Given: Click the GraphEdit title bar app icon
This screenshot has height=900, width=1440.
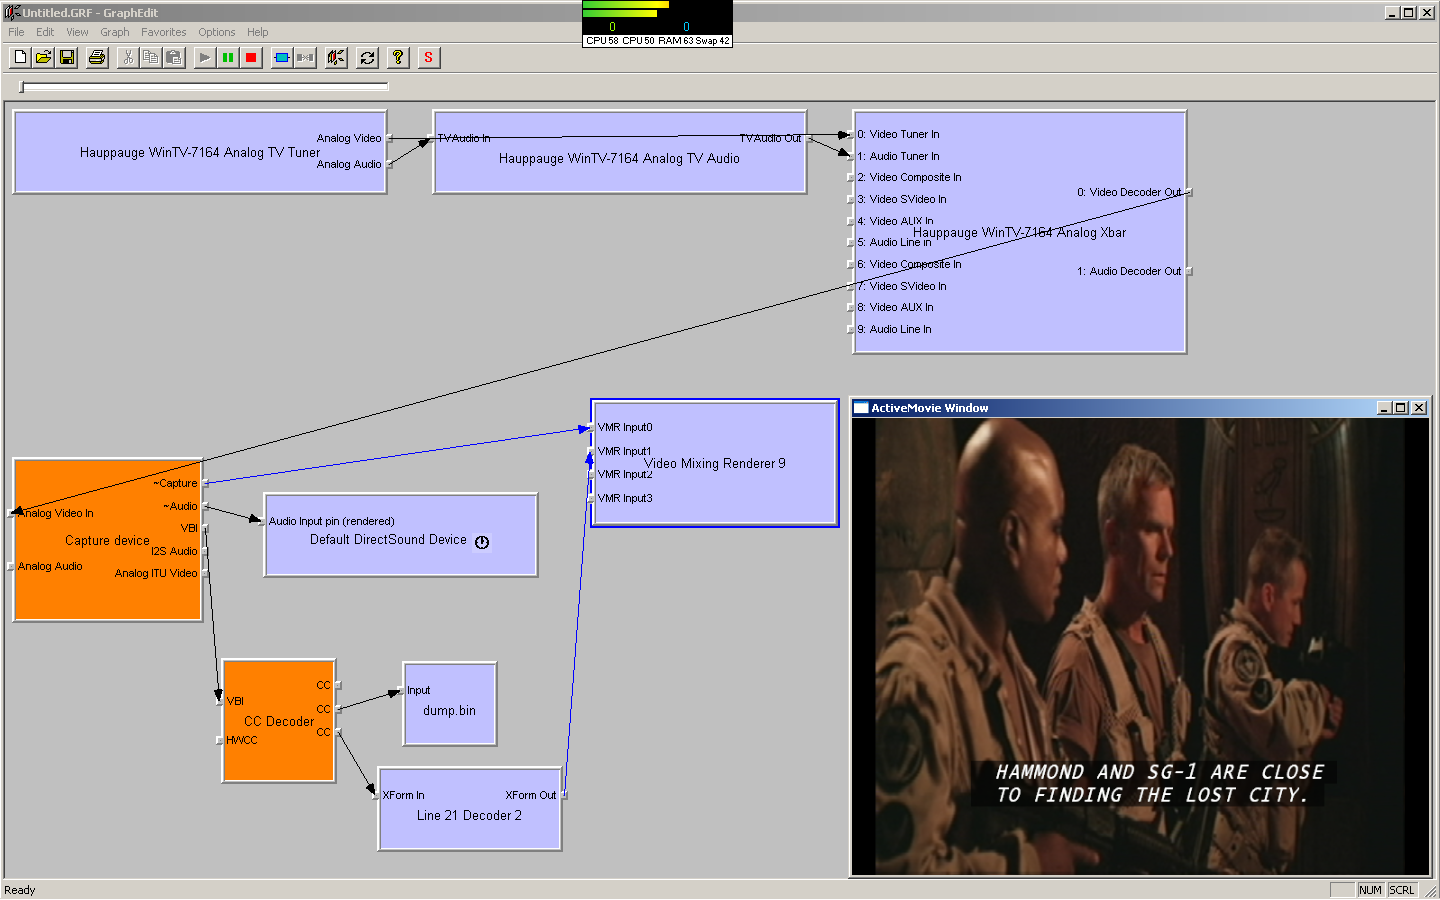Looking at the screenshot, I should click(x=12, y=12).
